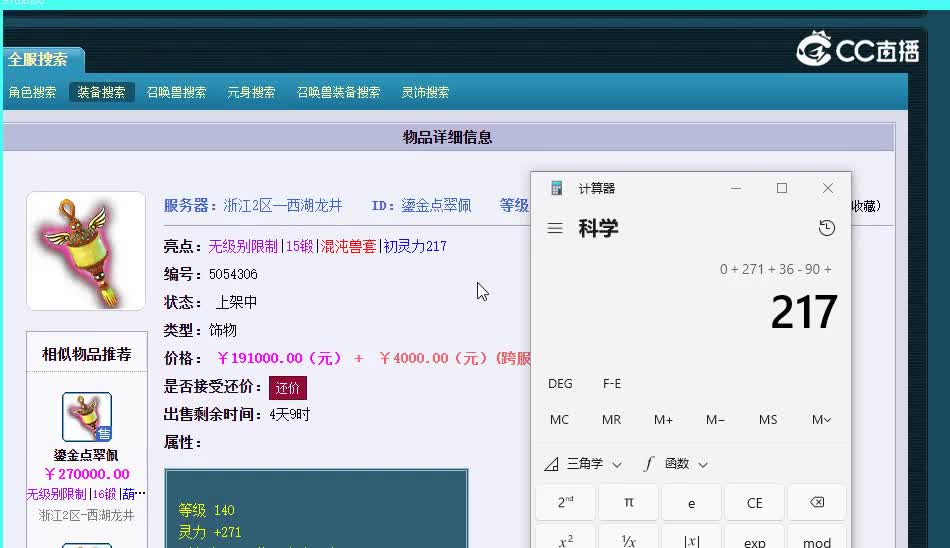Viewport: 950px width, 548px height.
Task: Switch to 灵饰搜索 tab
Action: (425, 92)
